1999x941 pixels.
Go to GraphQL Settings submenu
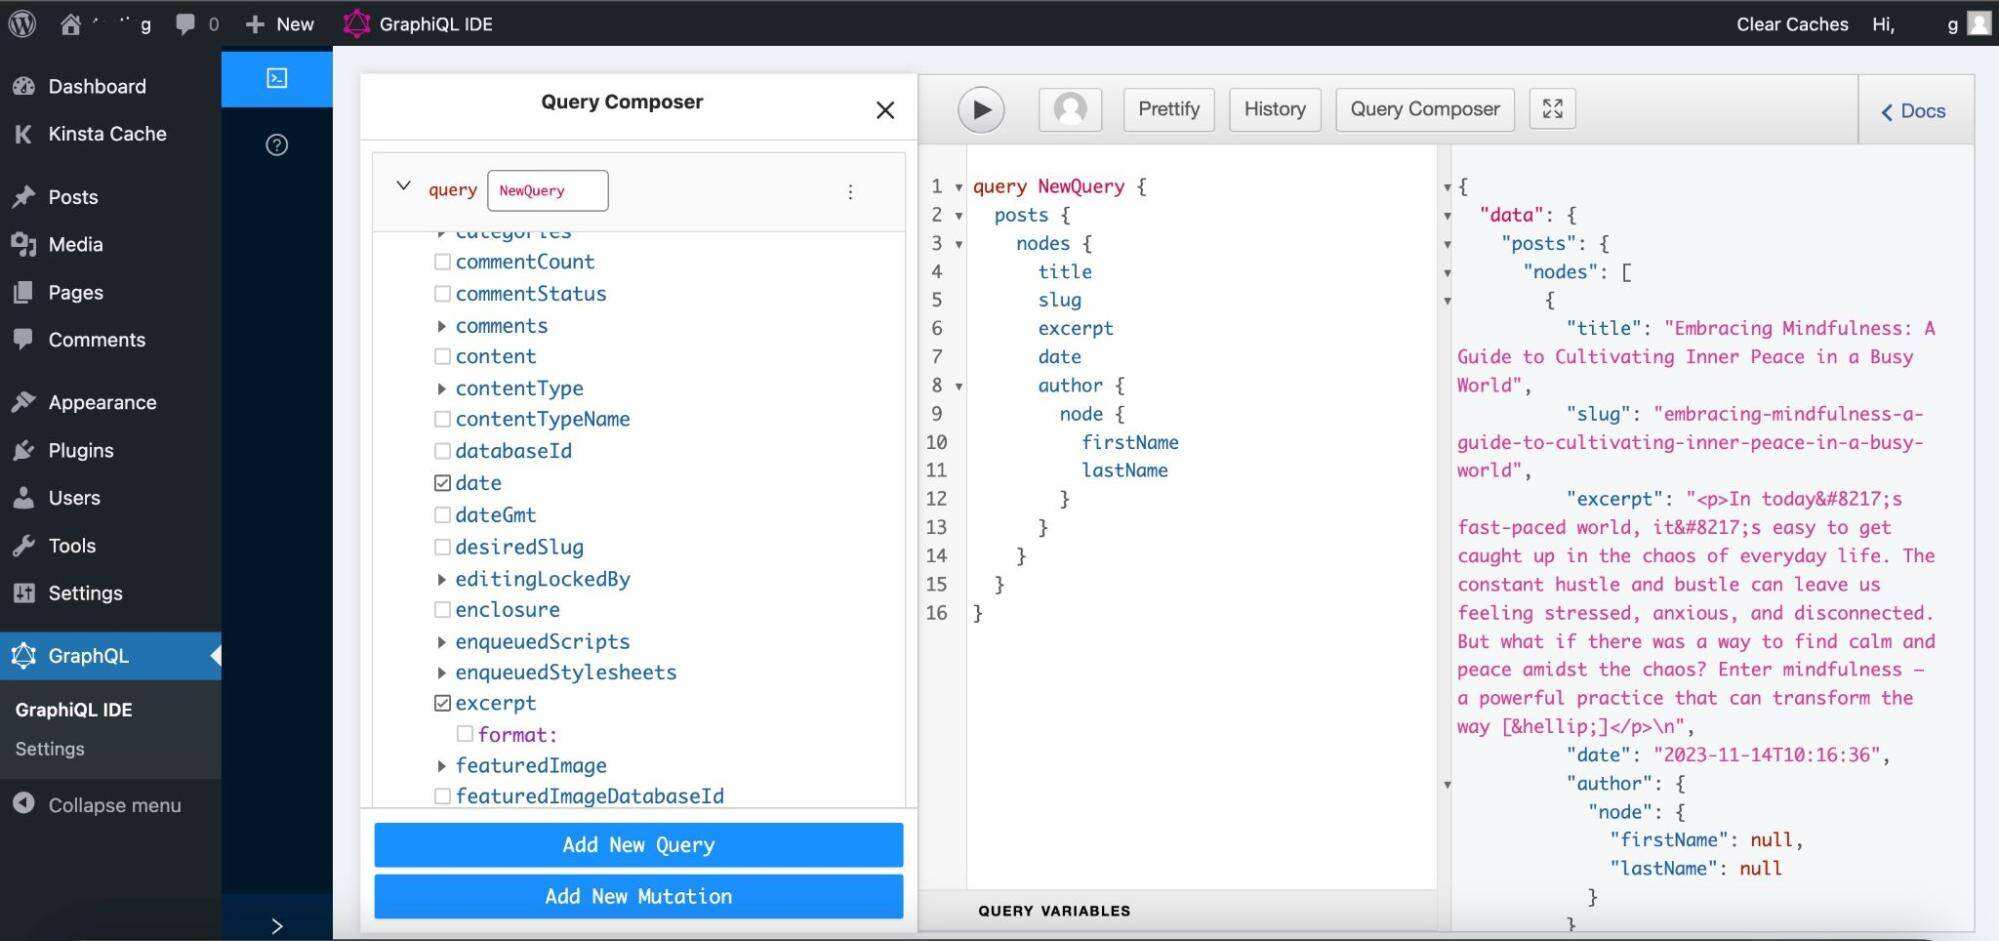coord(50,749)
